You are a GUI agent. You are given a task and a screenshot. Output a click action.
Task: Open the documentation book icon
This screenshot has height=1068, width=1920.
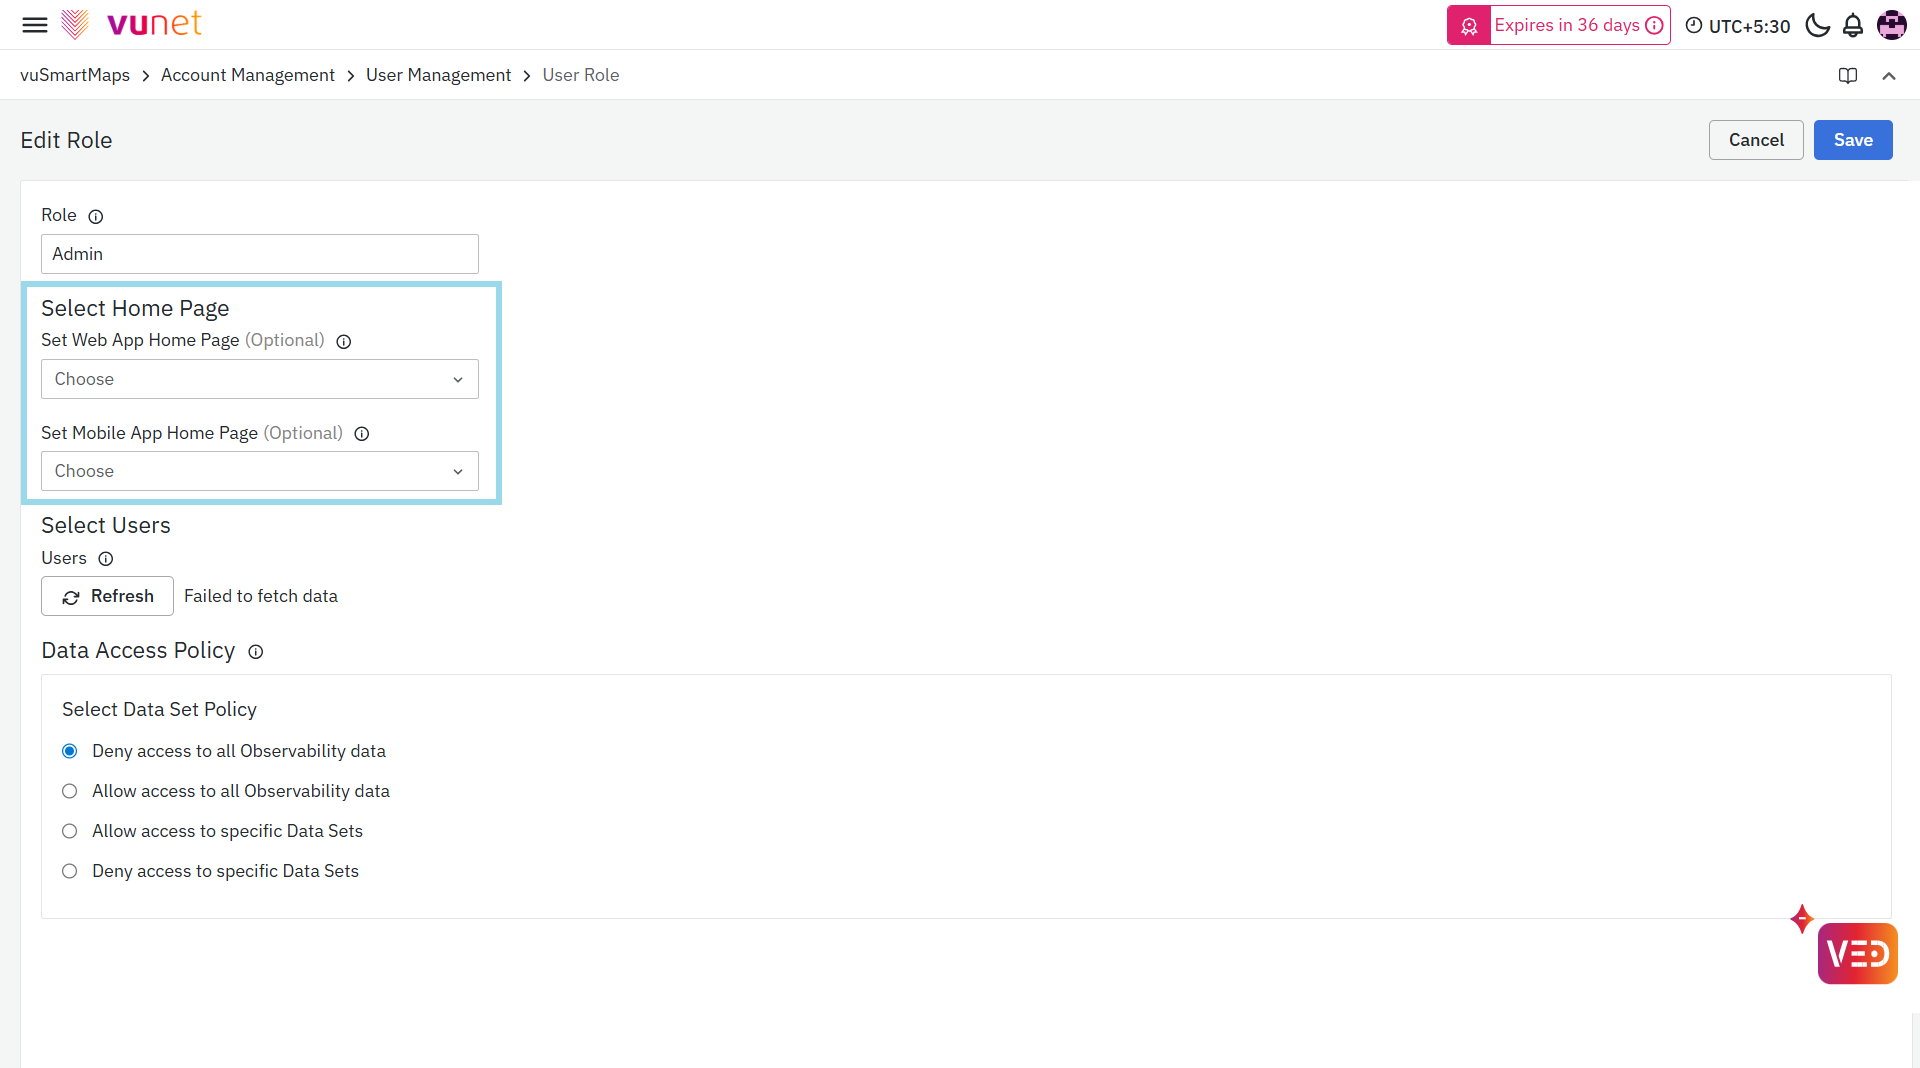(1848, 76)
